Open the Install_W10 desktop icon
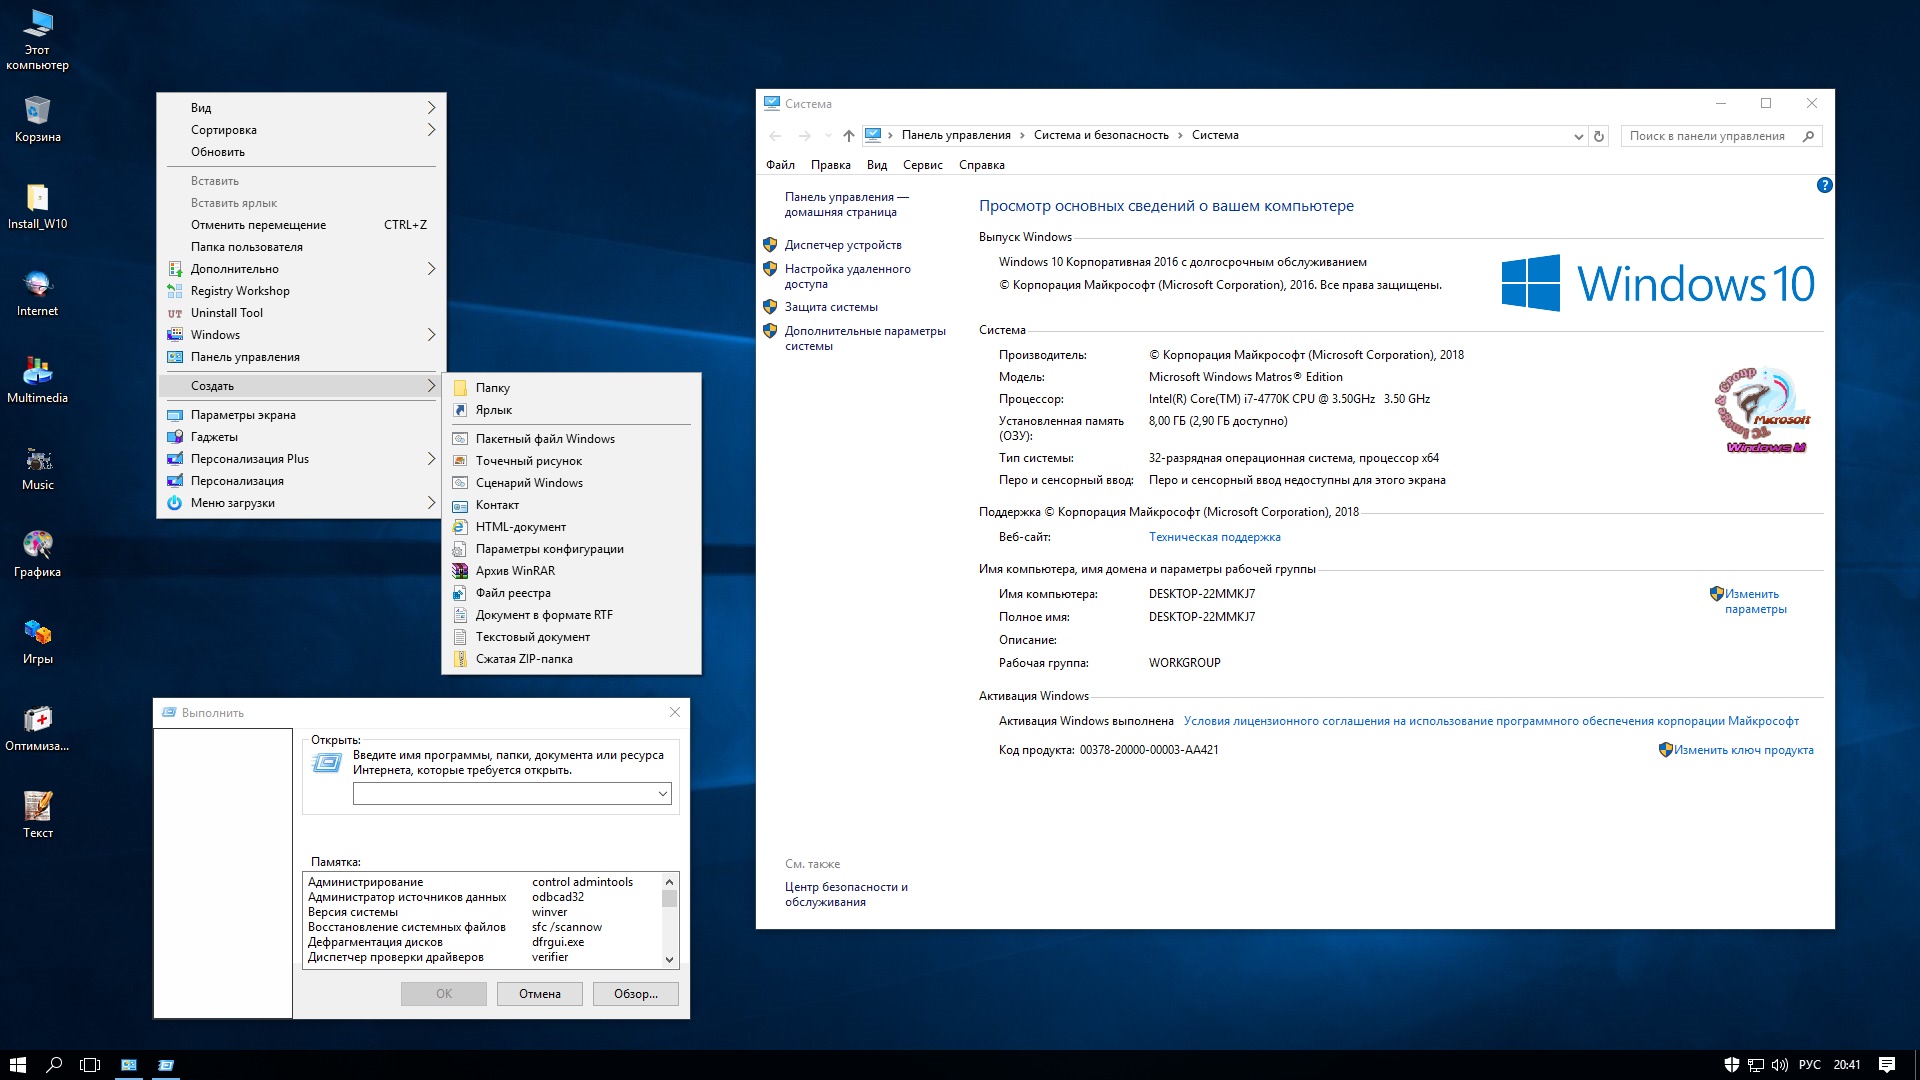 click(x=37, y=199)
